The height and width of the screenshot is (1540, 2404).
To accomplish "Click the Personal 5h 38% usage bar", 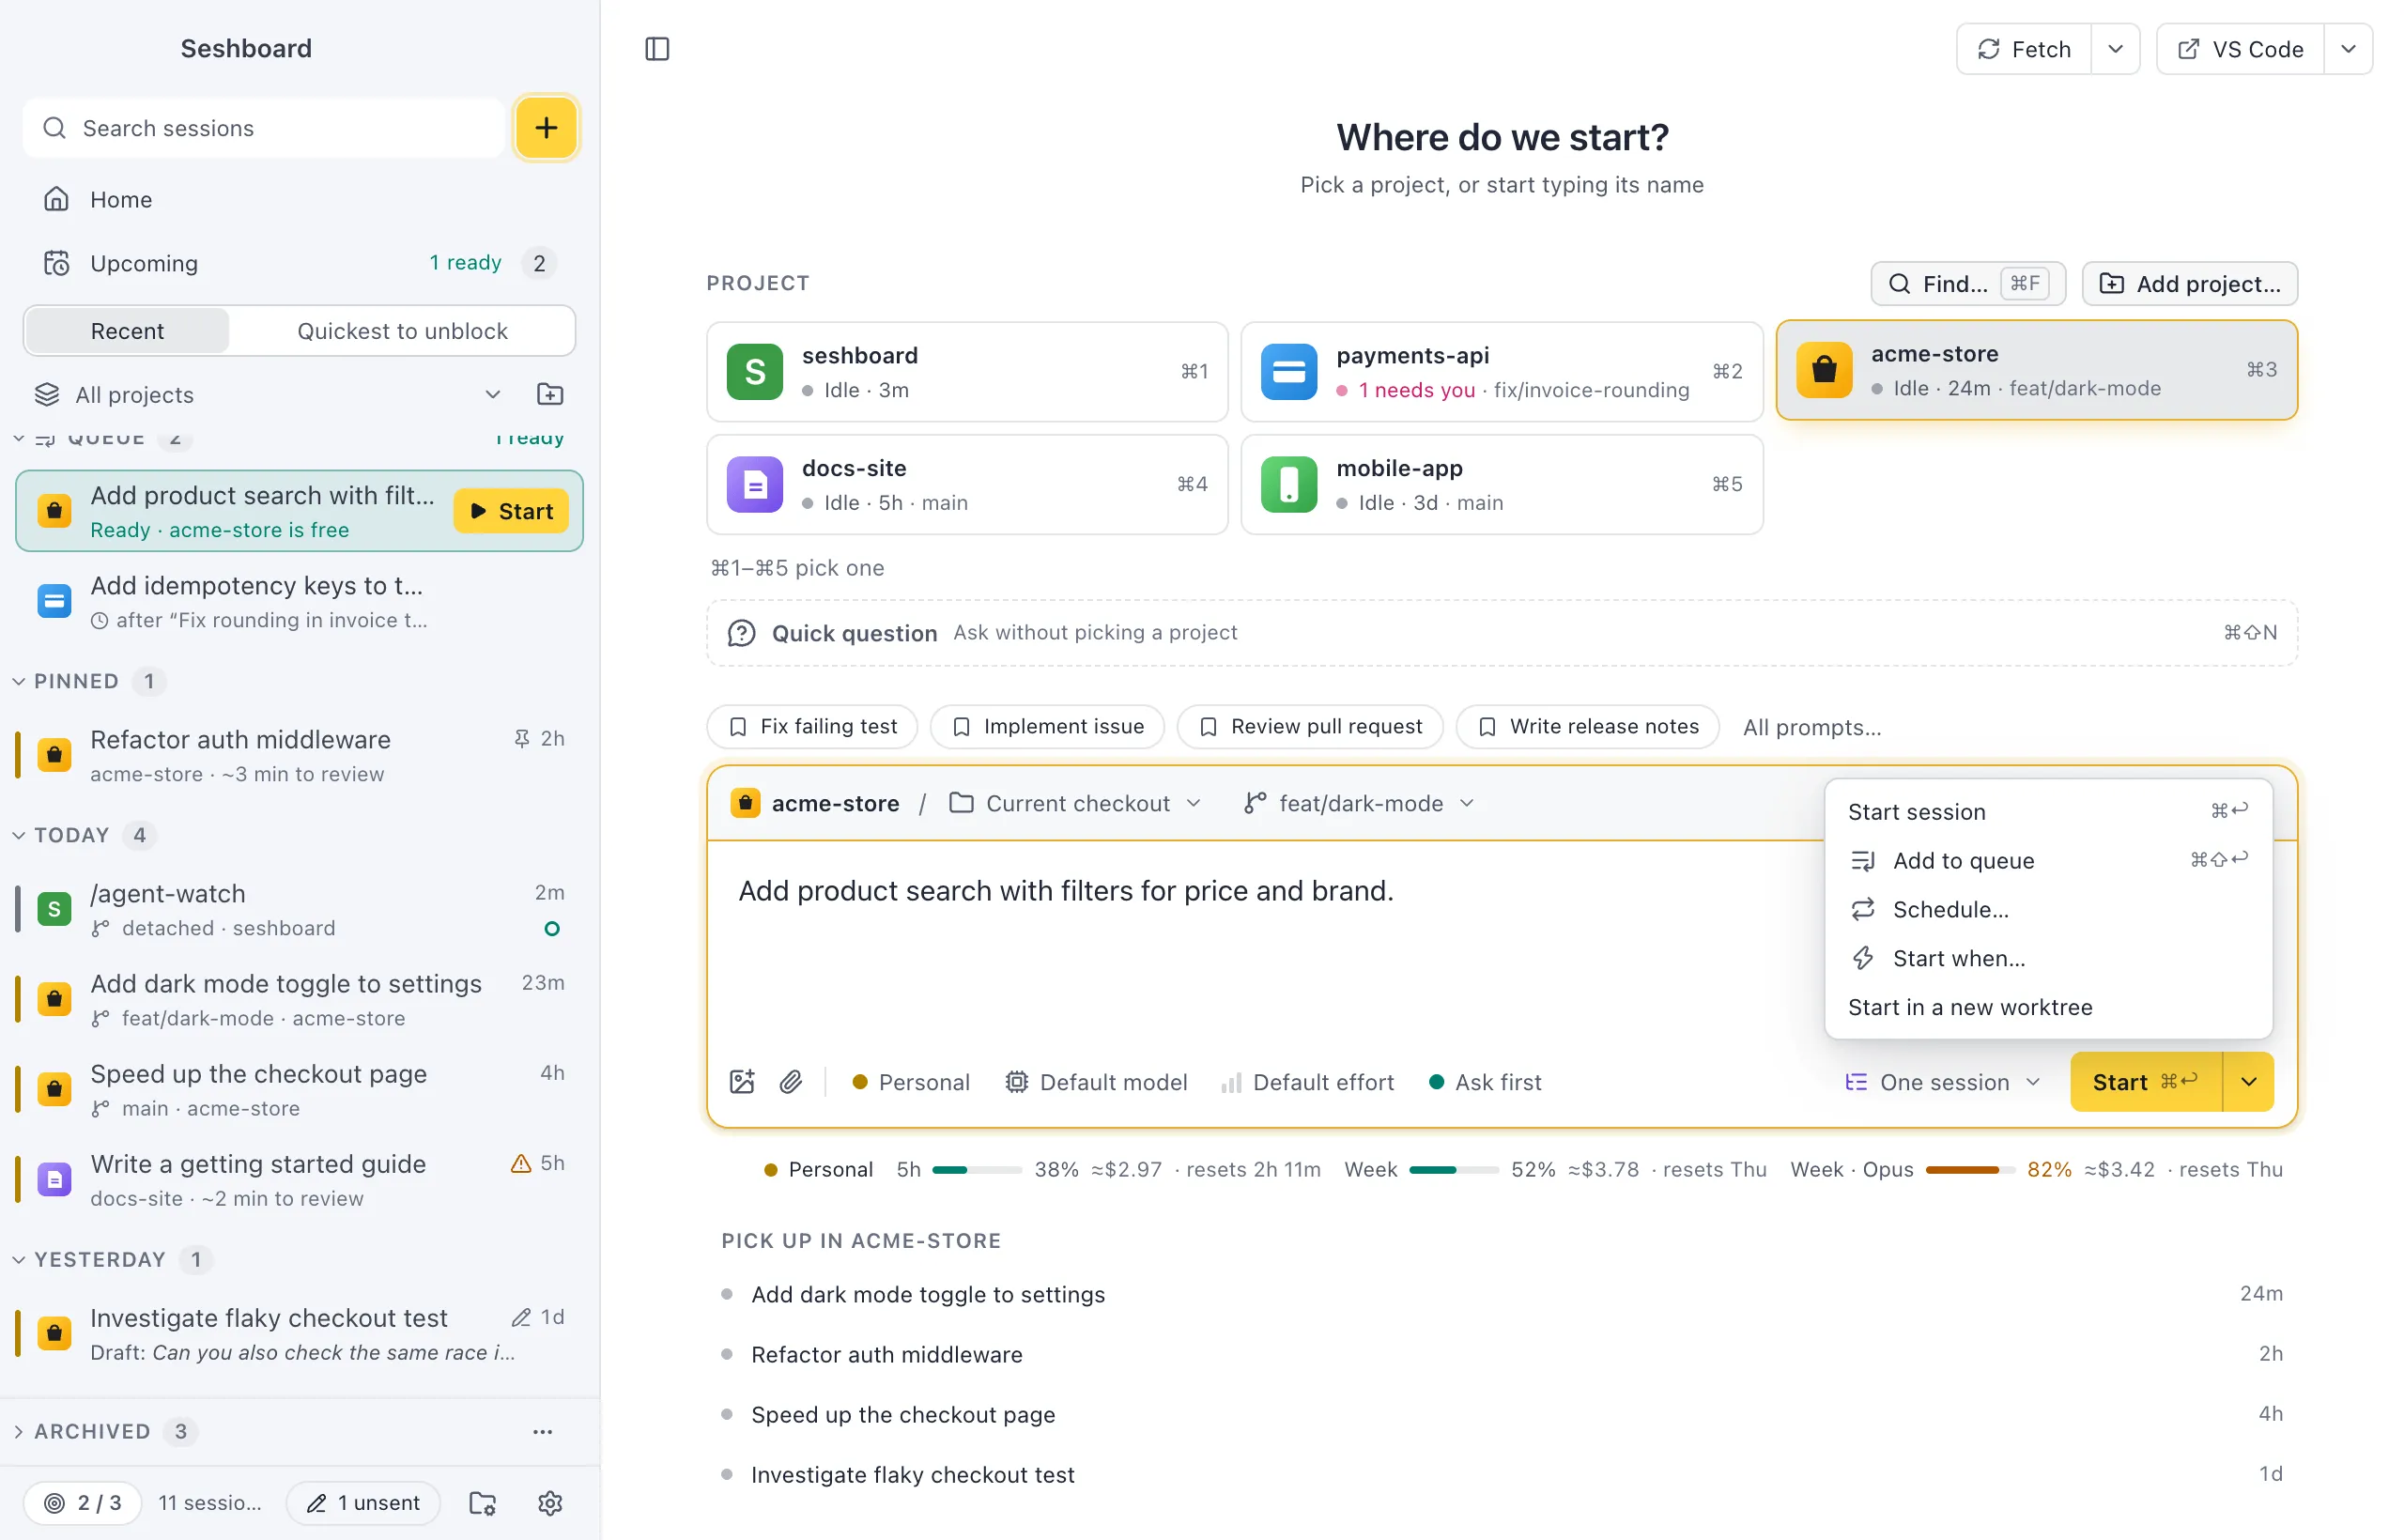I will [x=976, y=1169].
